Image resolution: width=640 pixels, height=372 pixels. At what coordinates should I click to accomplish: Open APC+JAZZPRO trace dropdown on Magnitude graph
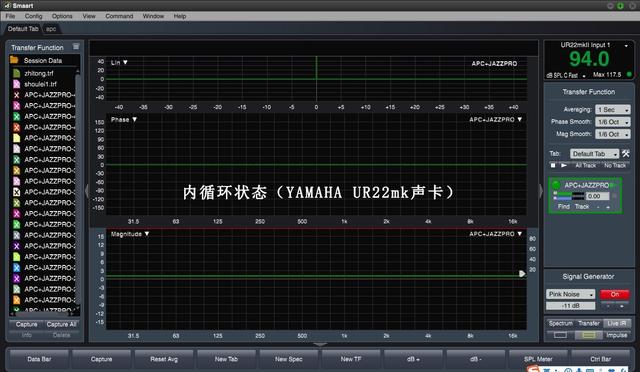click(496, 234)
